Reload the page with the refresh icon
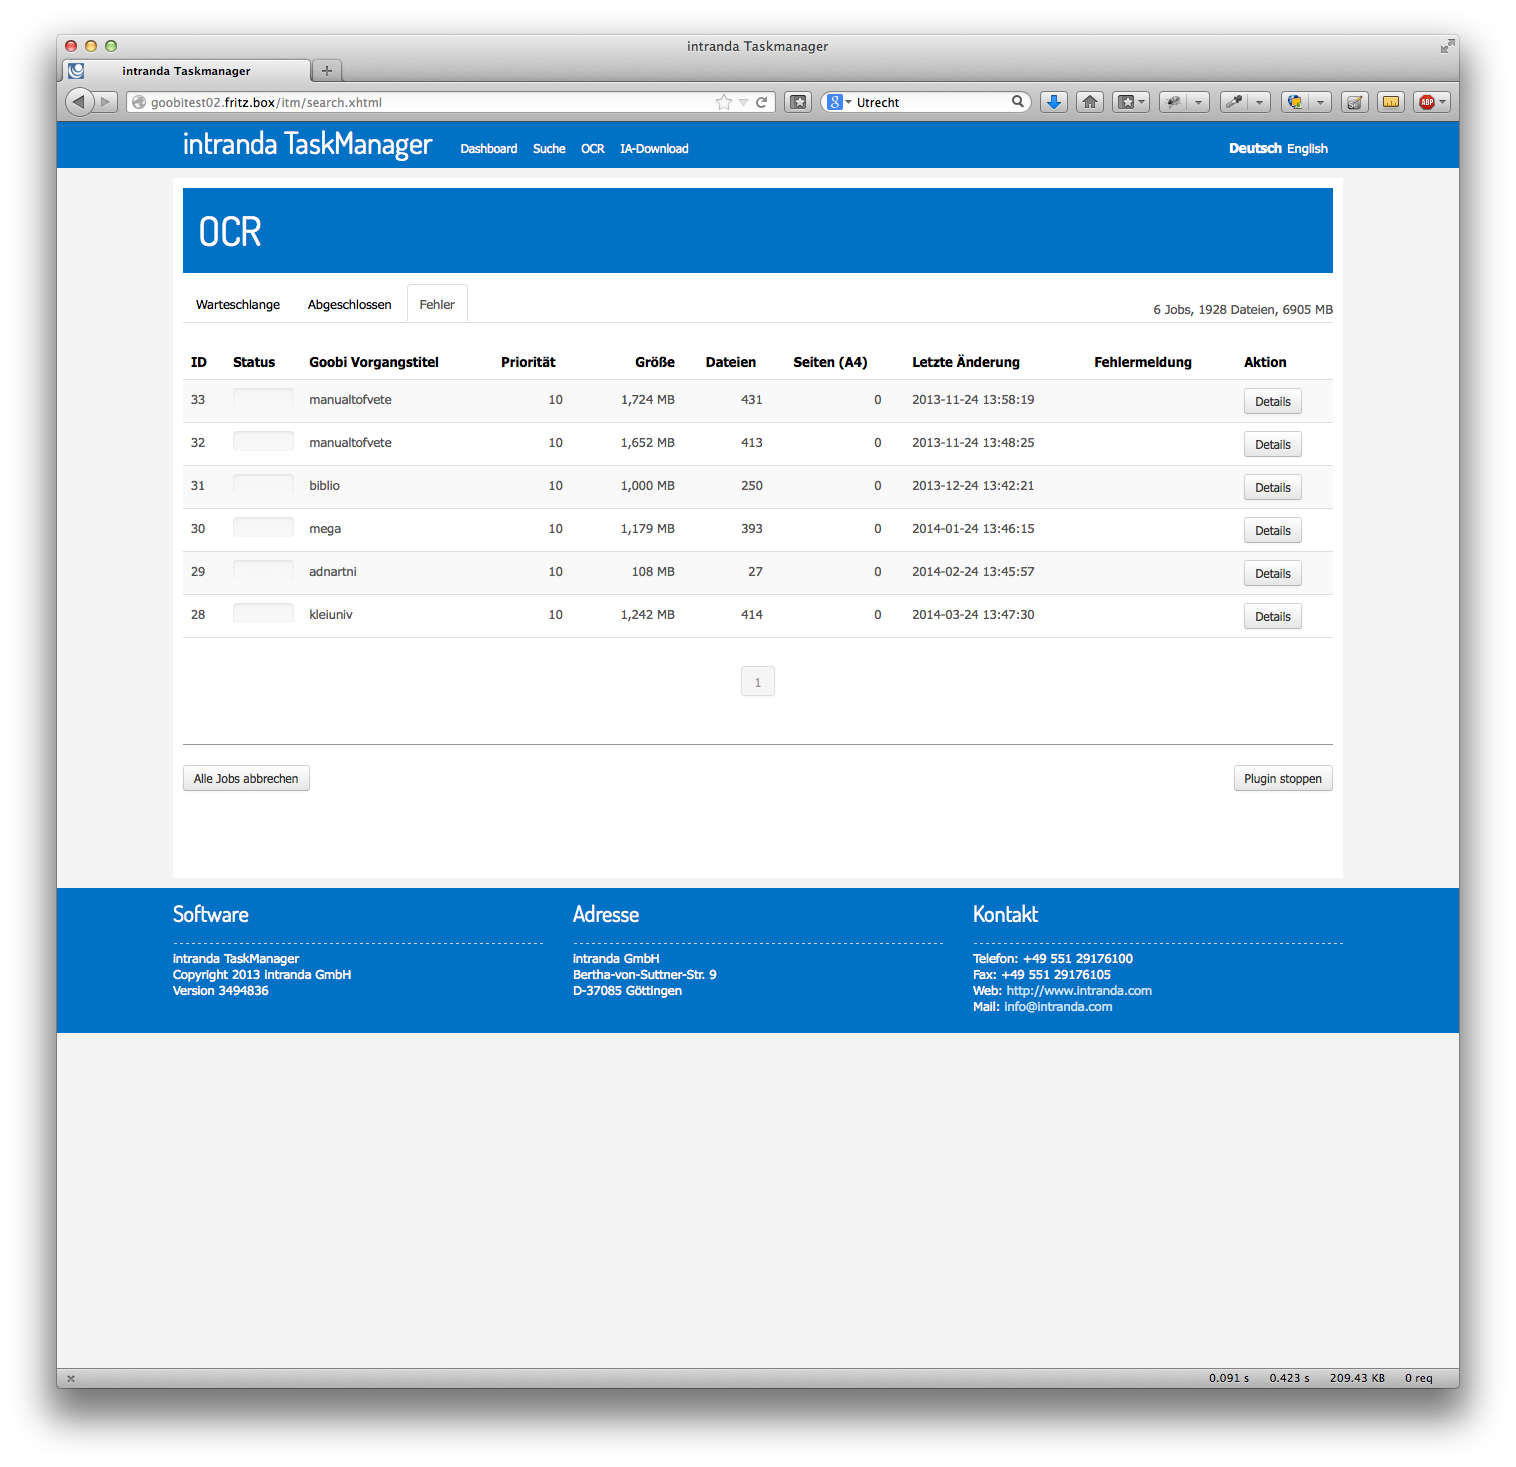The width and height of the screenshot is (1516, 1467). click(x=762, y=102)
